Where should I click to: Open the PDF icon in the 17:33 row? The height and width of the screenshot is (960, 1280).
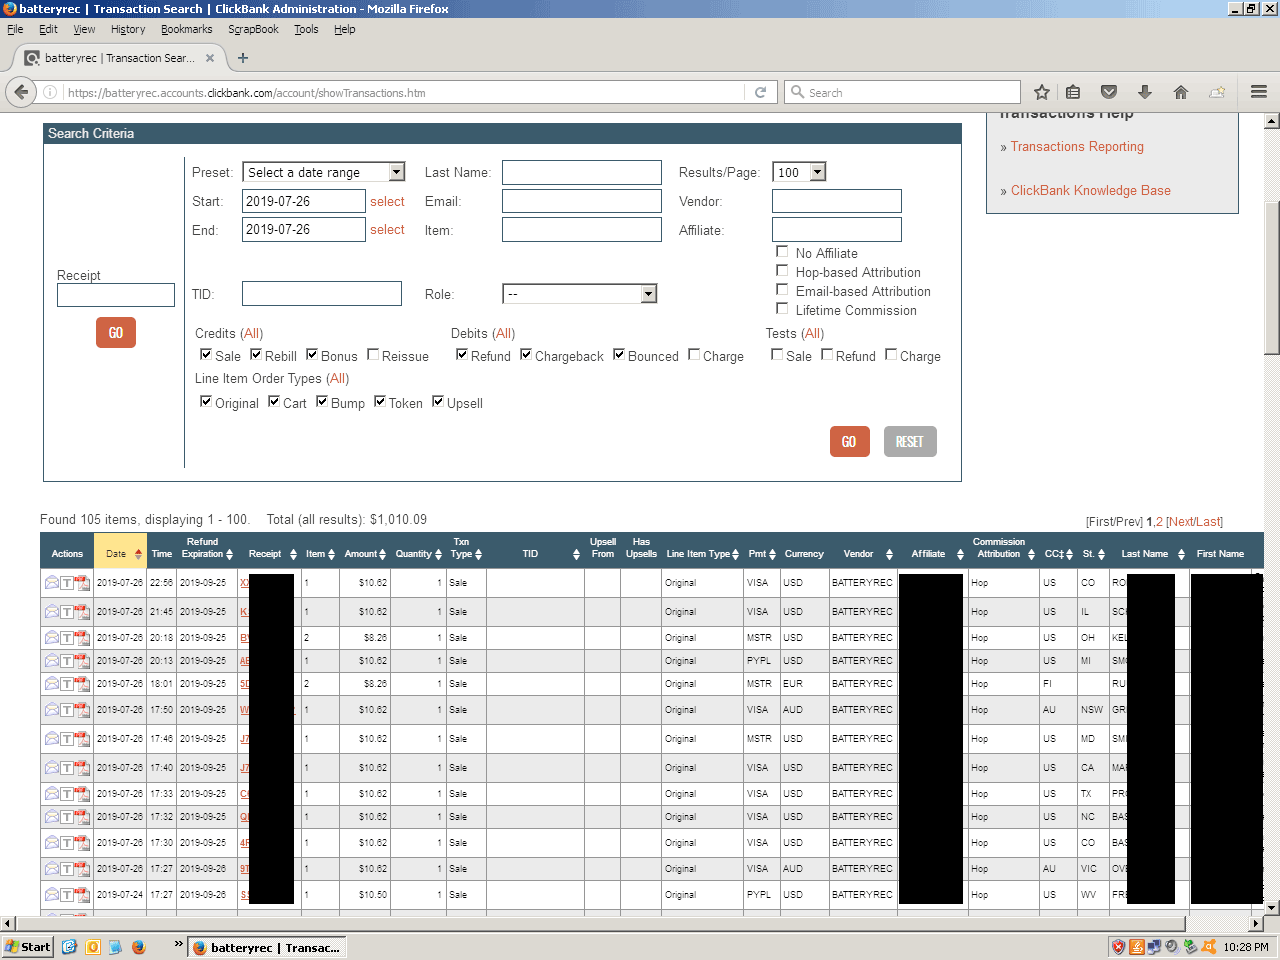point(82,794)
